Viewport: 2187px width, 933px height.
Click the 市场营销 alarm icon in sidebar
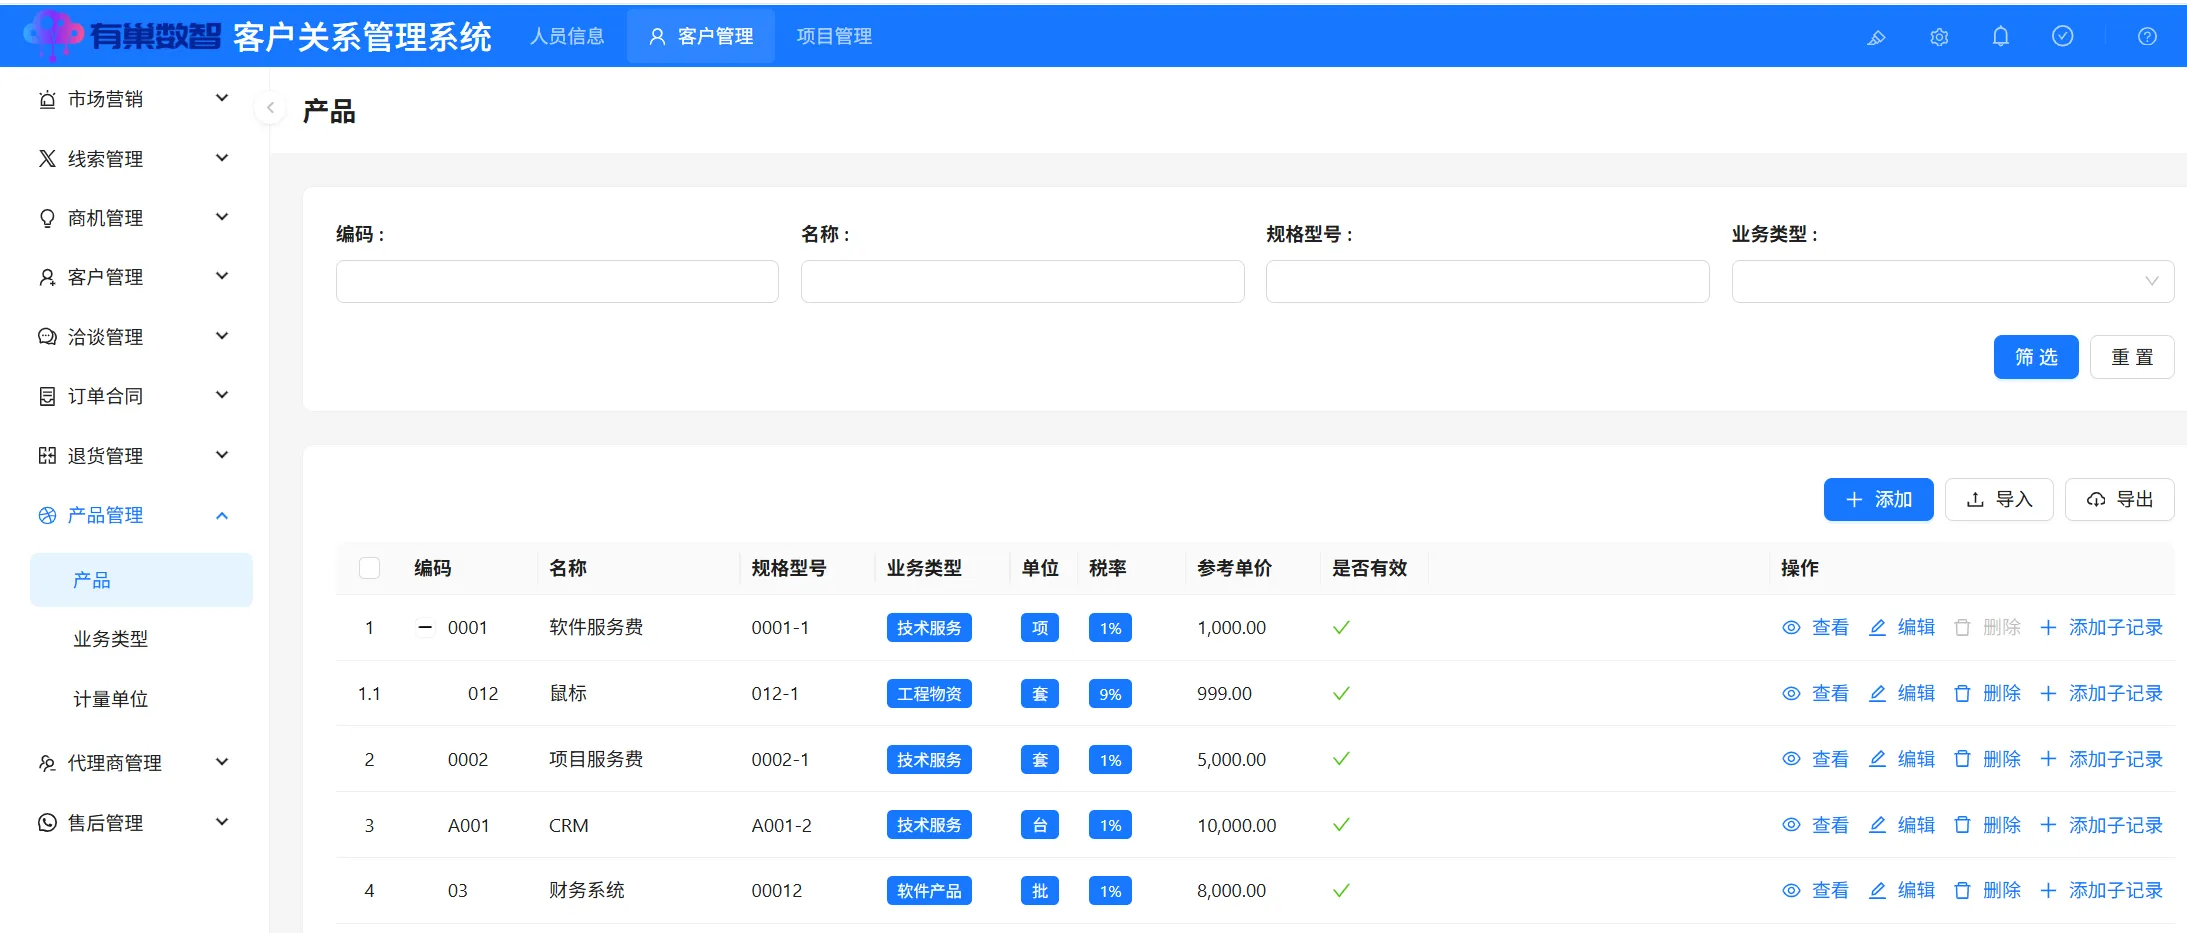click(x=47, y=99)
